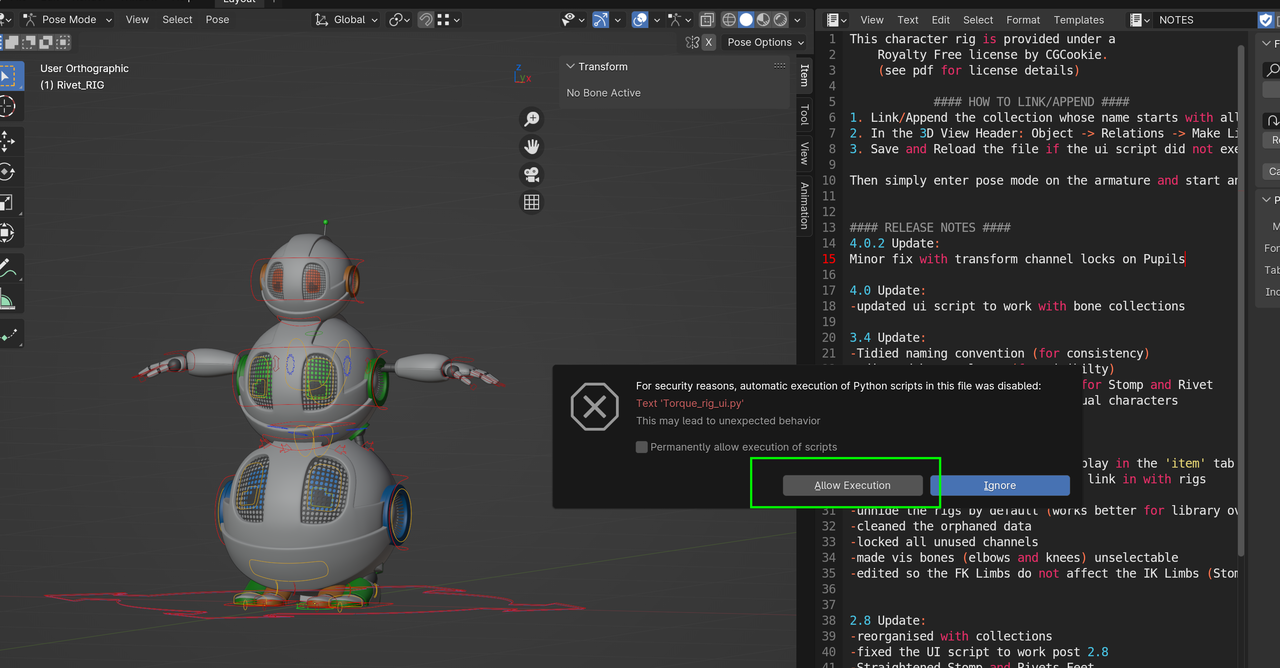Activate the Rotate tool
This screenshot has height=668, width=1280.
(7, 171)
